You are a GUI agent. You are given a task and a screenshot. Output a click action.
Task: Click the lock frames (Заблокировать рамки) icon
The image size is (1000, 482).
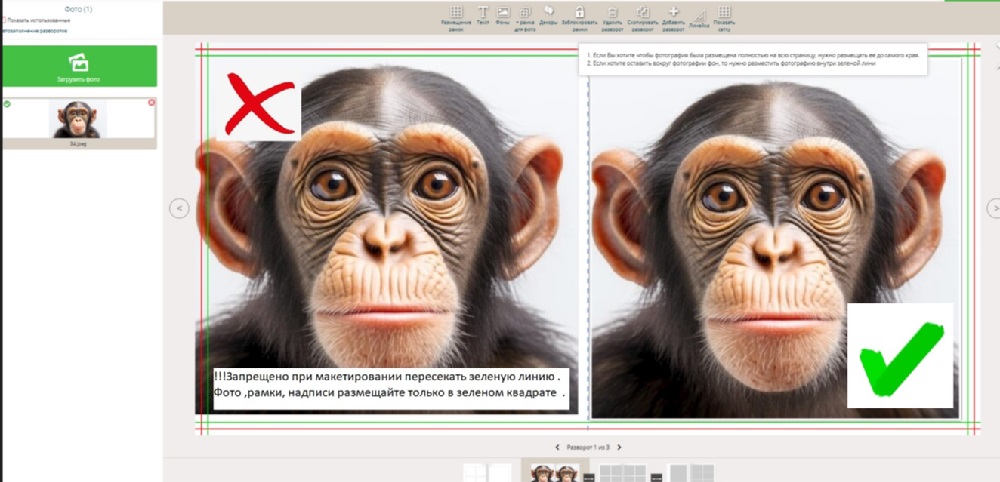[580, 14]
